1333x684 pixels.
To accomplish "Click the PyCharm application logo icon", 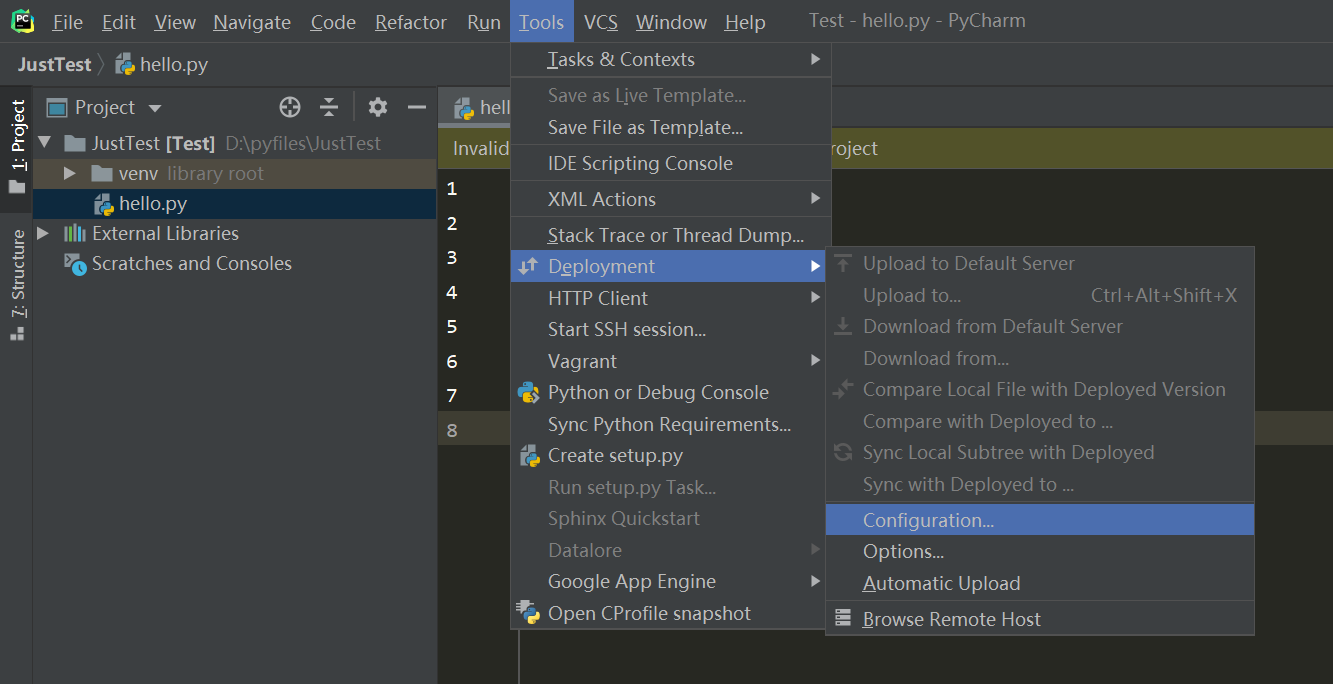I will click(x=22, y=21).
